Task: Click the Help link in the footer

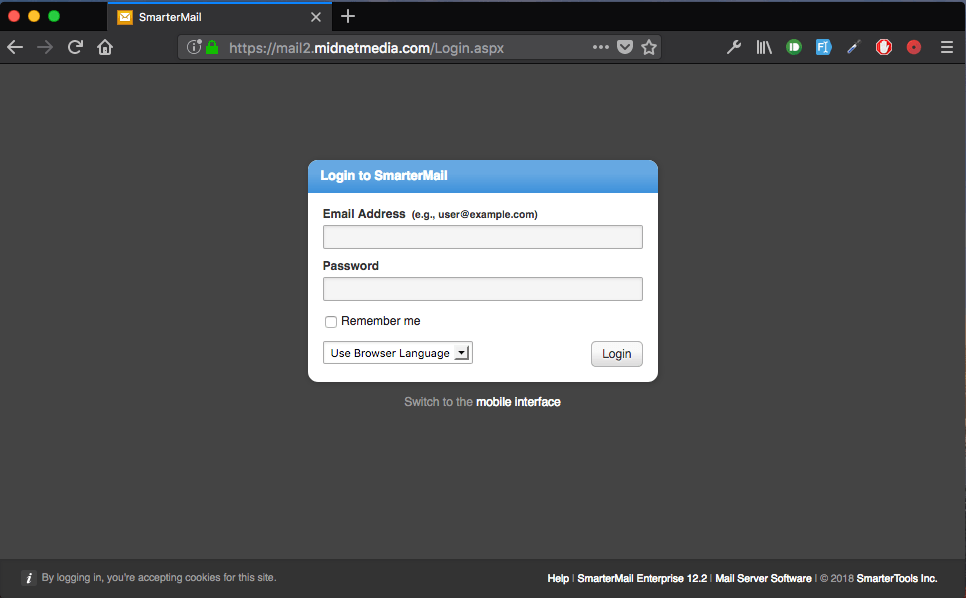Action: tap(558, 578)
